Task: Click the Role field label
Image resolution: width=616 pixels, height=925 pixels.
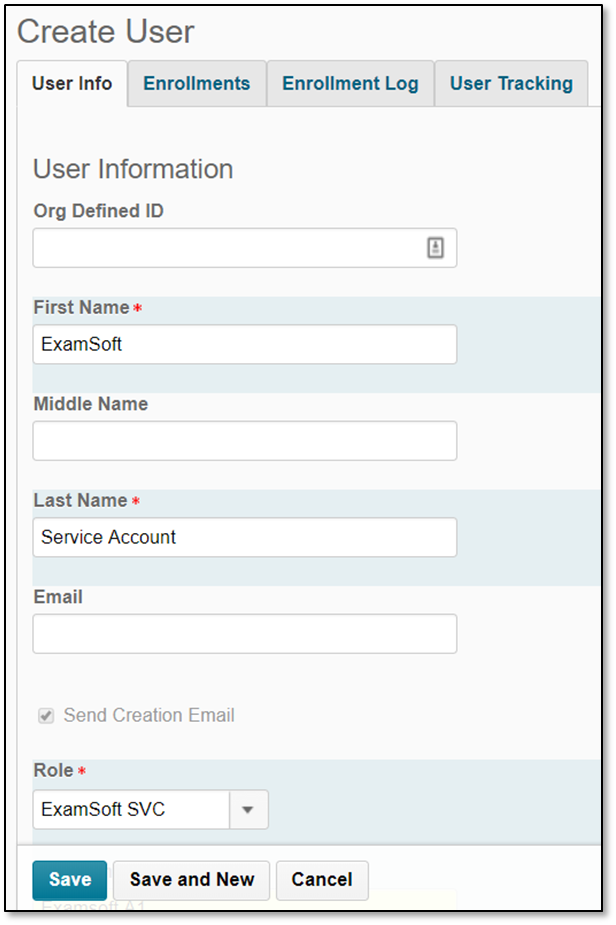Action: (x=54, y=770)
